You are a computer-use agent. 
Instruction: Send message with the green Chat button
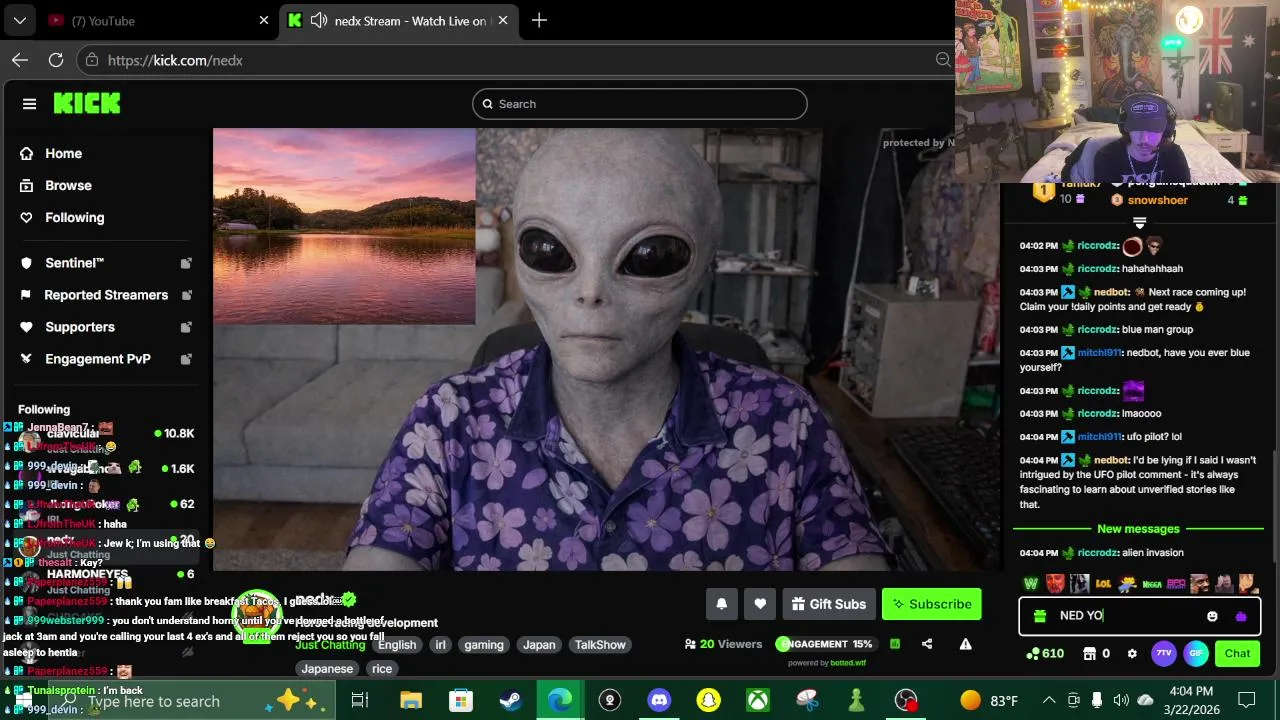(1237, 654)
